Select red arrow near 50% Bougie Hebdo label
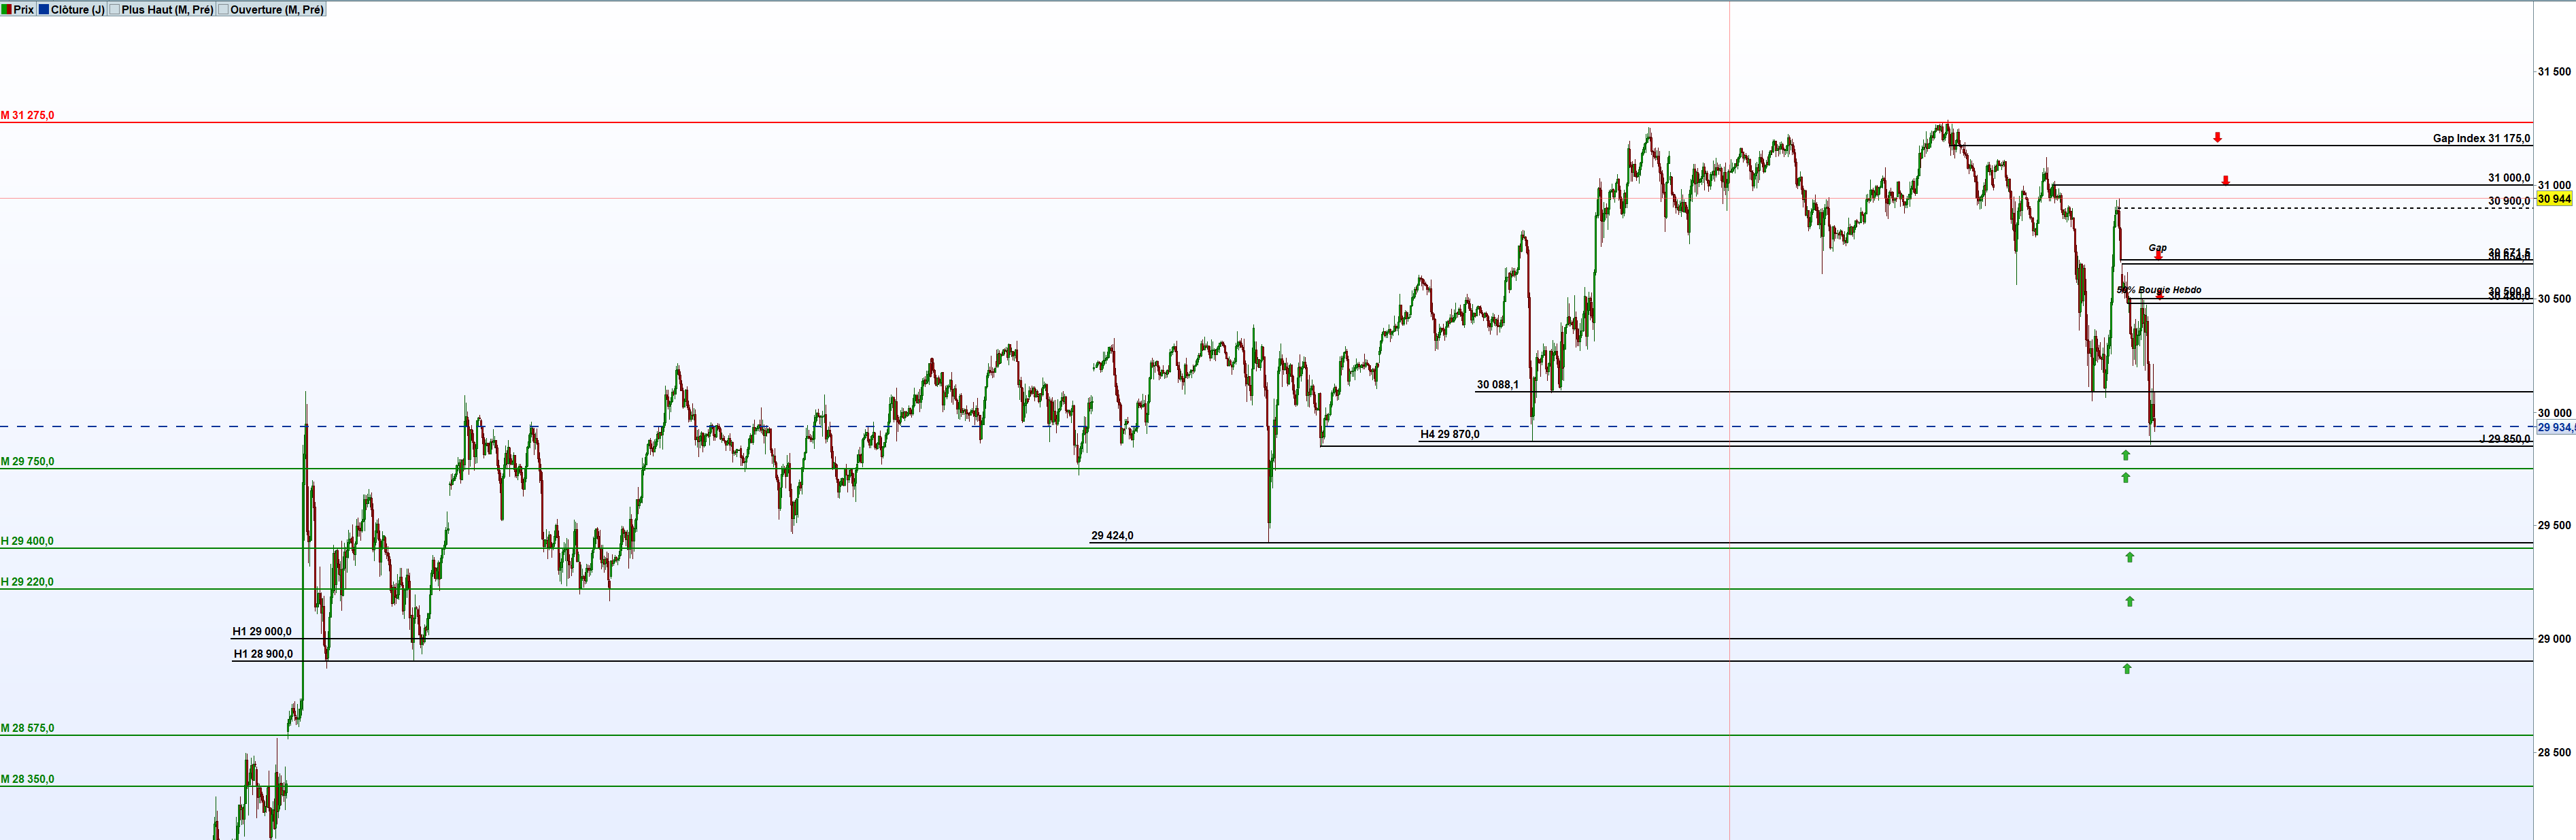This screenshot has width=2576, height=840. point(2159,295)
